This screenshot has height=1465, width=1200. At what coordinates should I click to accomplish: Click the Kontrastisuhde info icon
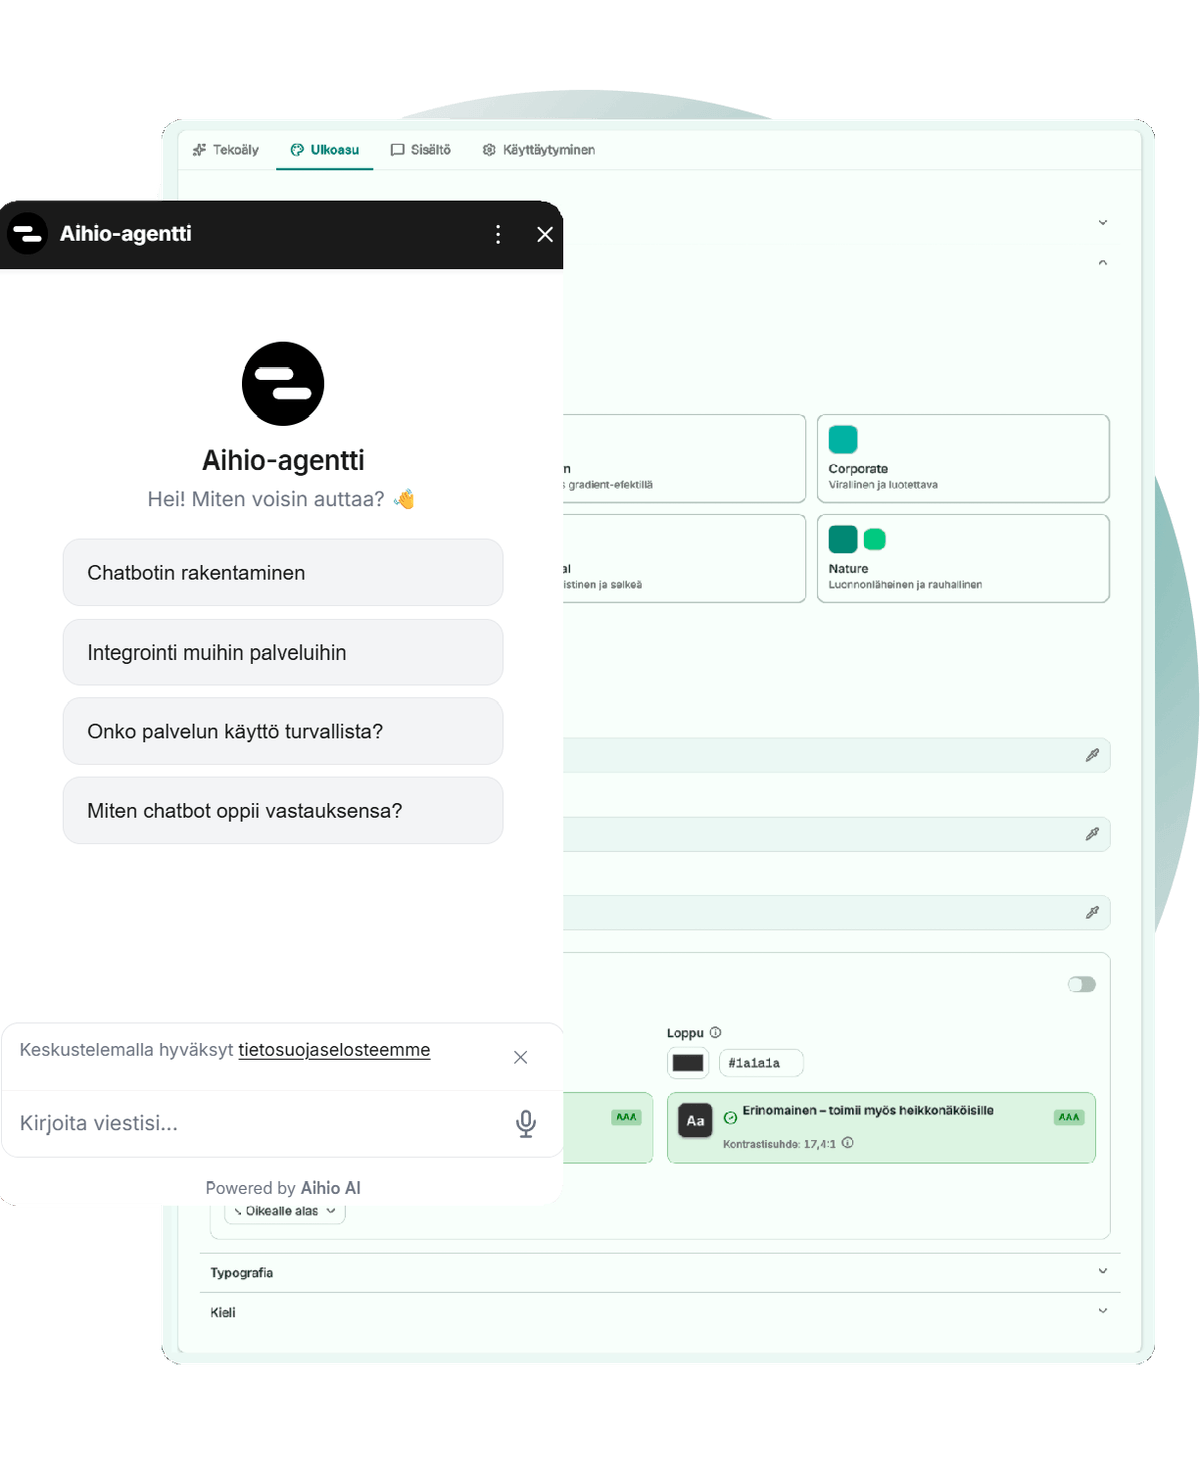pos(847,1143)
